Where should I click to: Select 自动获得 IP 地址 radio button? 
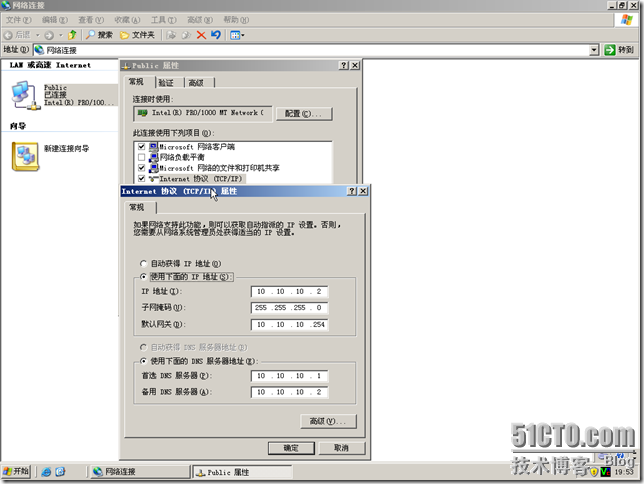(143, 263)
